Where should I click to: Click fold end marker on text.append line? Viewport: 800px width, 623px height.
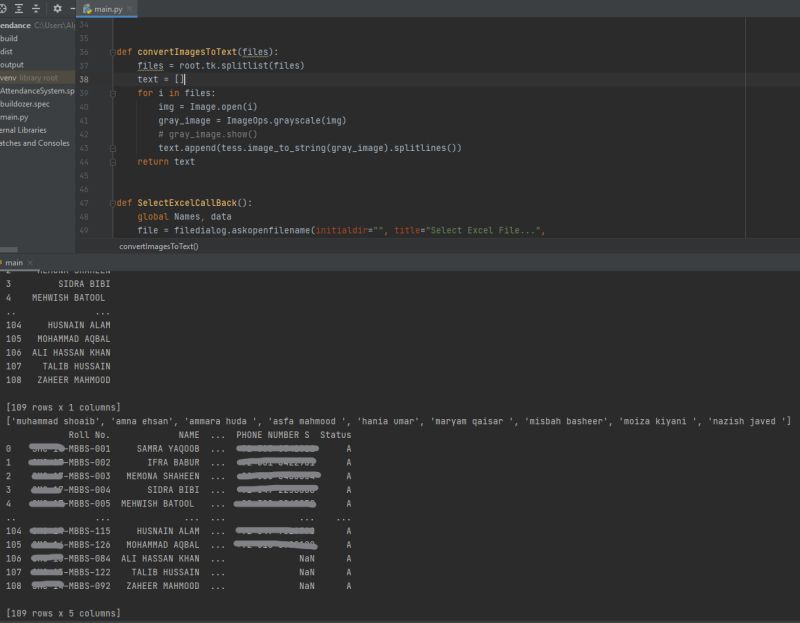(x=113, y=148)
